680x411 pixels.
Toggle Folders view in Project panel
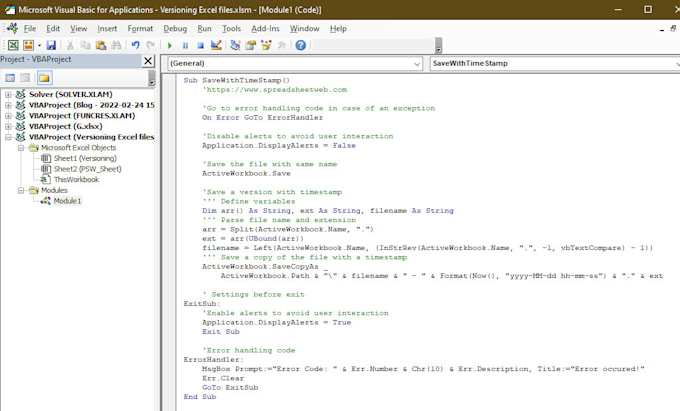click(45, 77)
